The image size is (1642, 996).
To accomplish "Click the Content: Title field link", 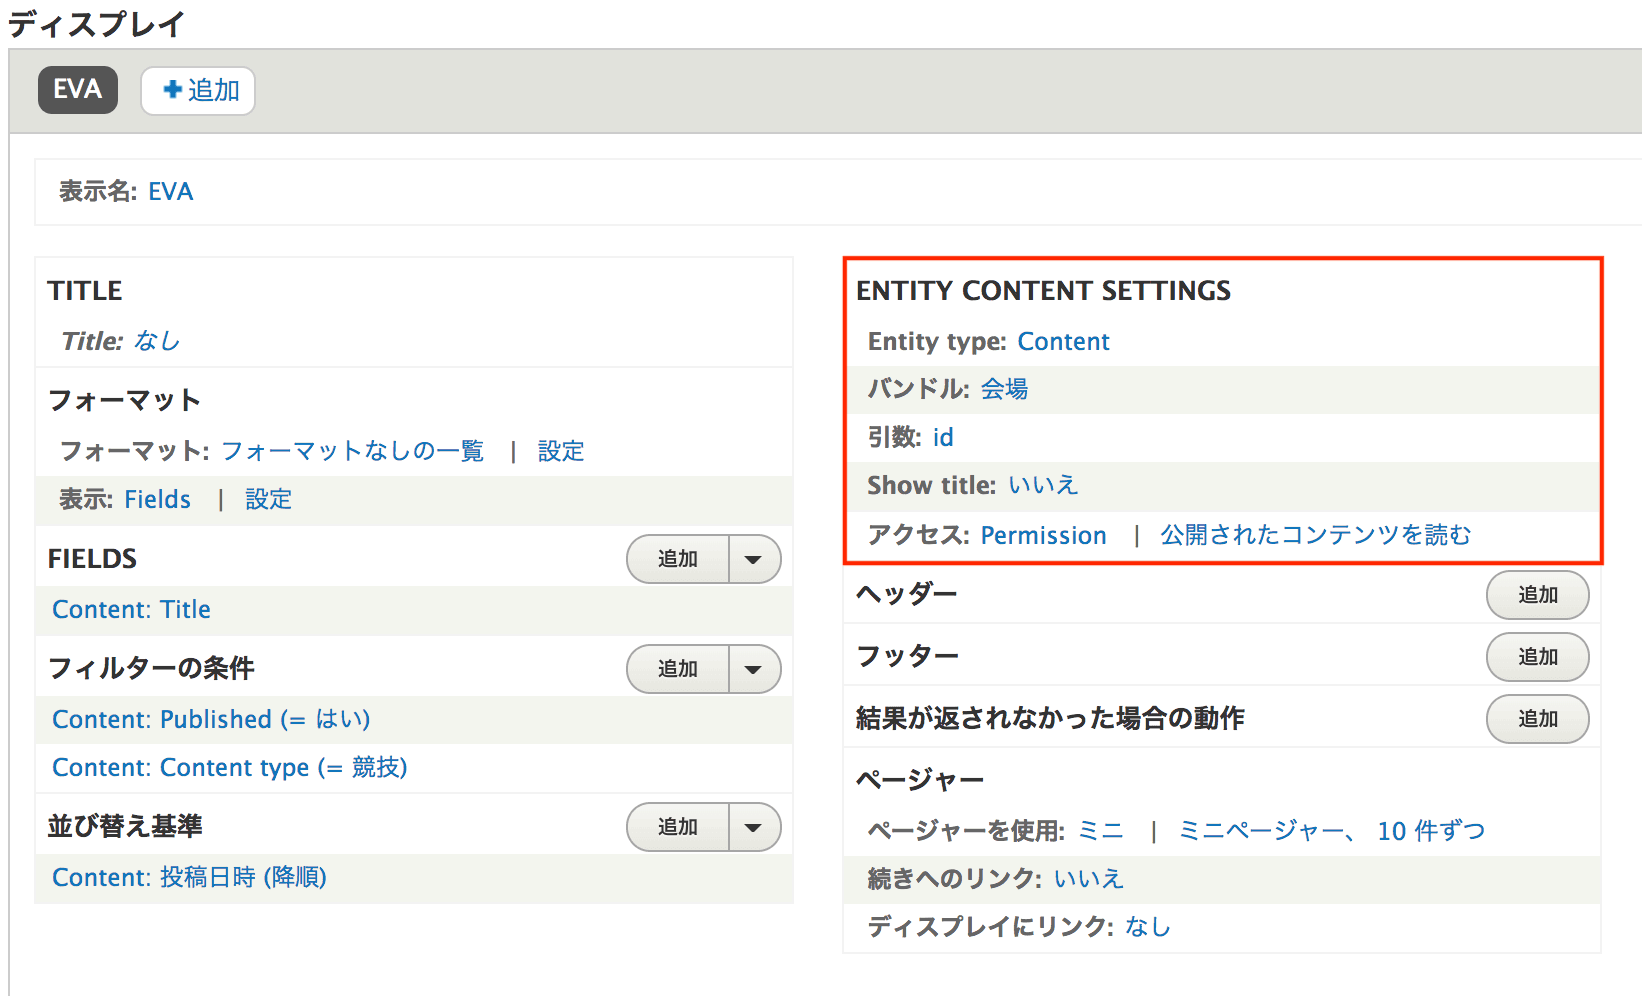I will tap(131, 610).
